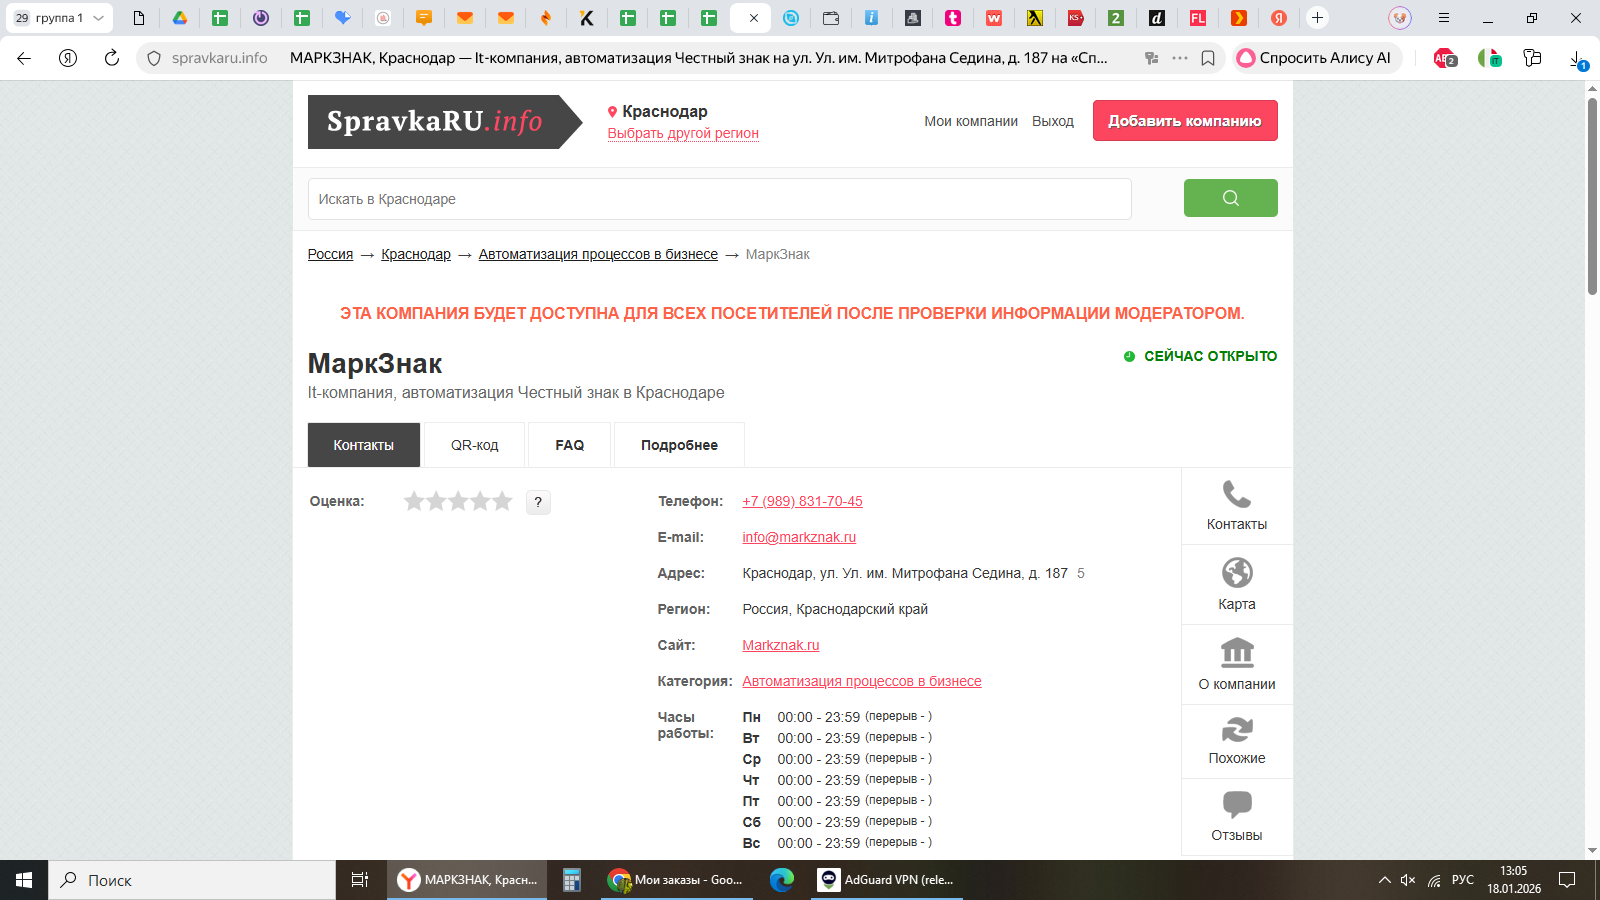Open the Мои компании link
Screen dimensions: 1600x900
coord(971,121)
